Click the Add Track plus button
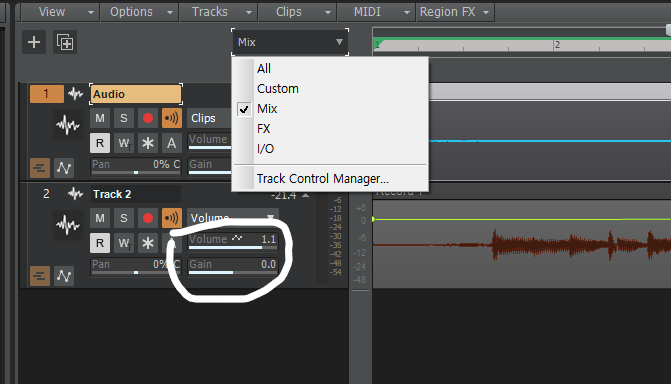Viewport: 671px width, 384px height. point(34,42)
